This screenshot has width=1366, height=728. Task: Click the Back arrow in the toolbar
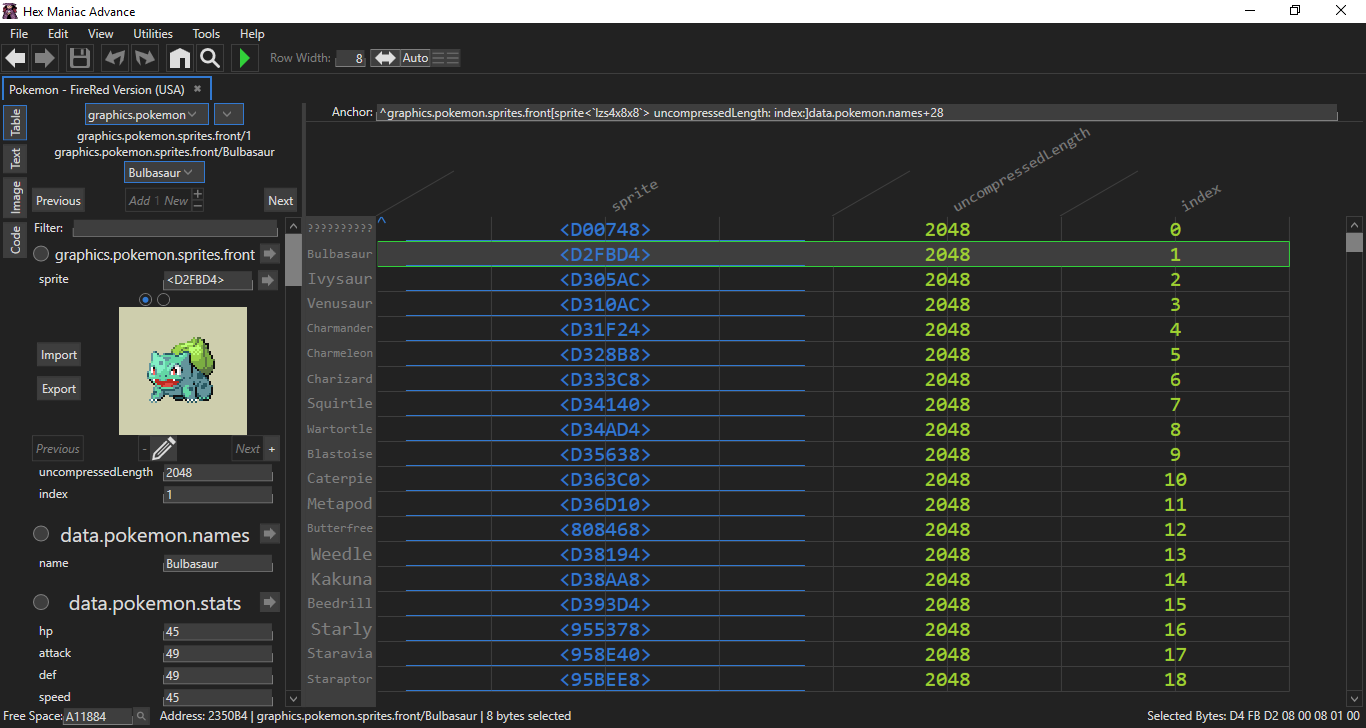point(15,58)
